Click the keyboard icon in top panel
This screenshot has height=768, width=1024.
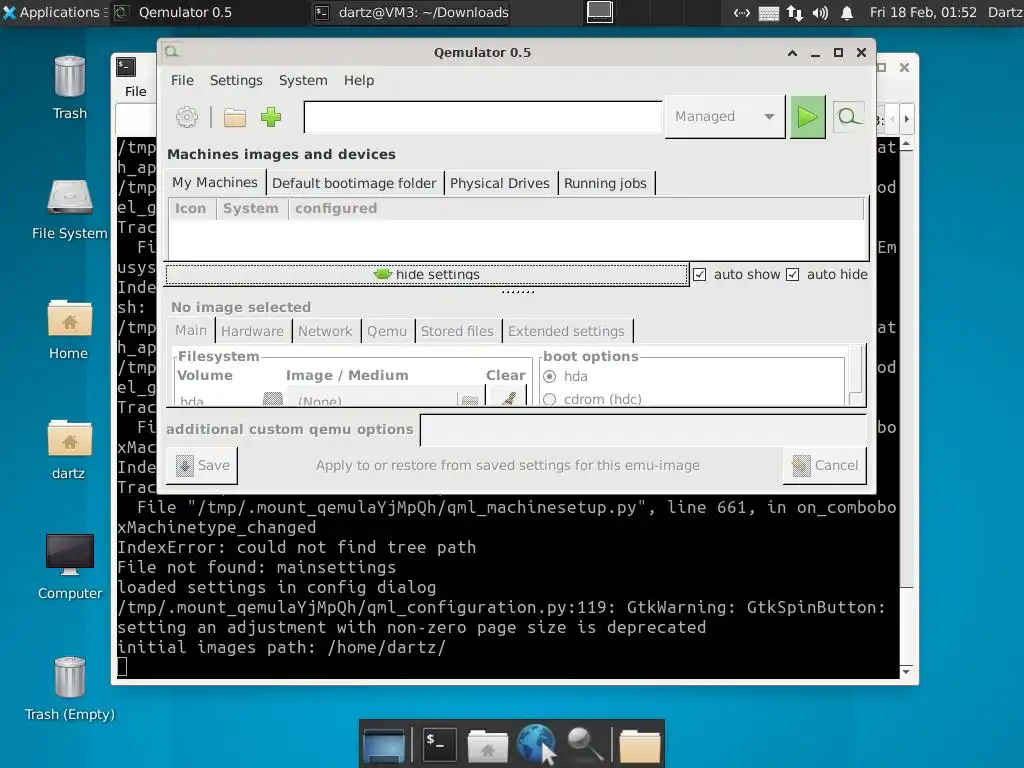click(x=769, y=13)
